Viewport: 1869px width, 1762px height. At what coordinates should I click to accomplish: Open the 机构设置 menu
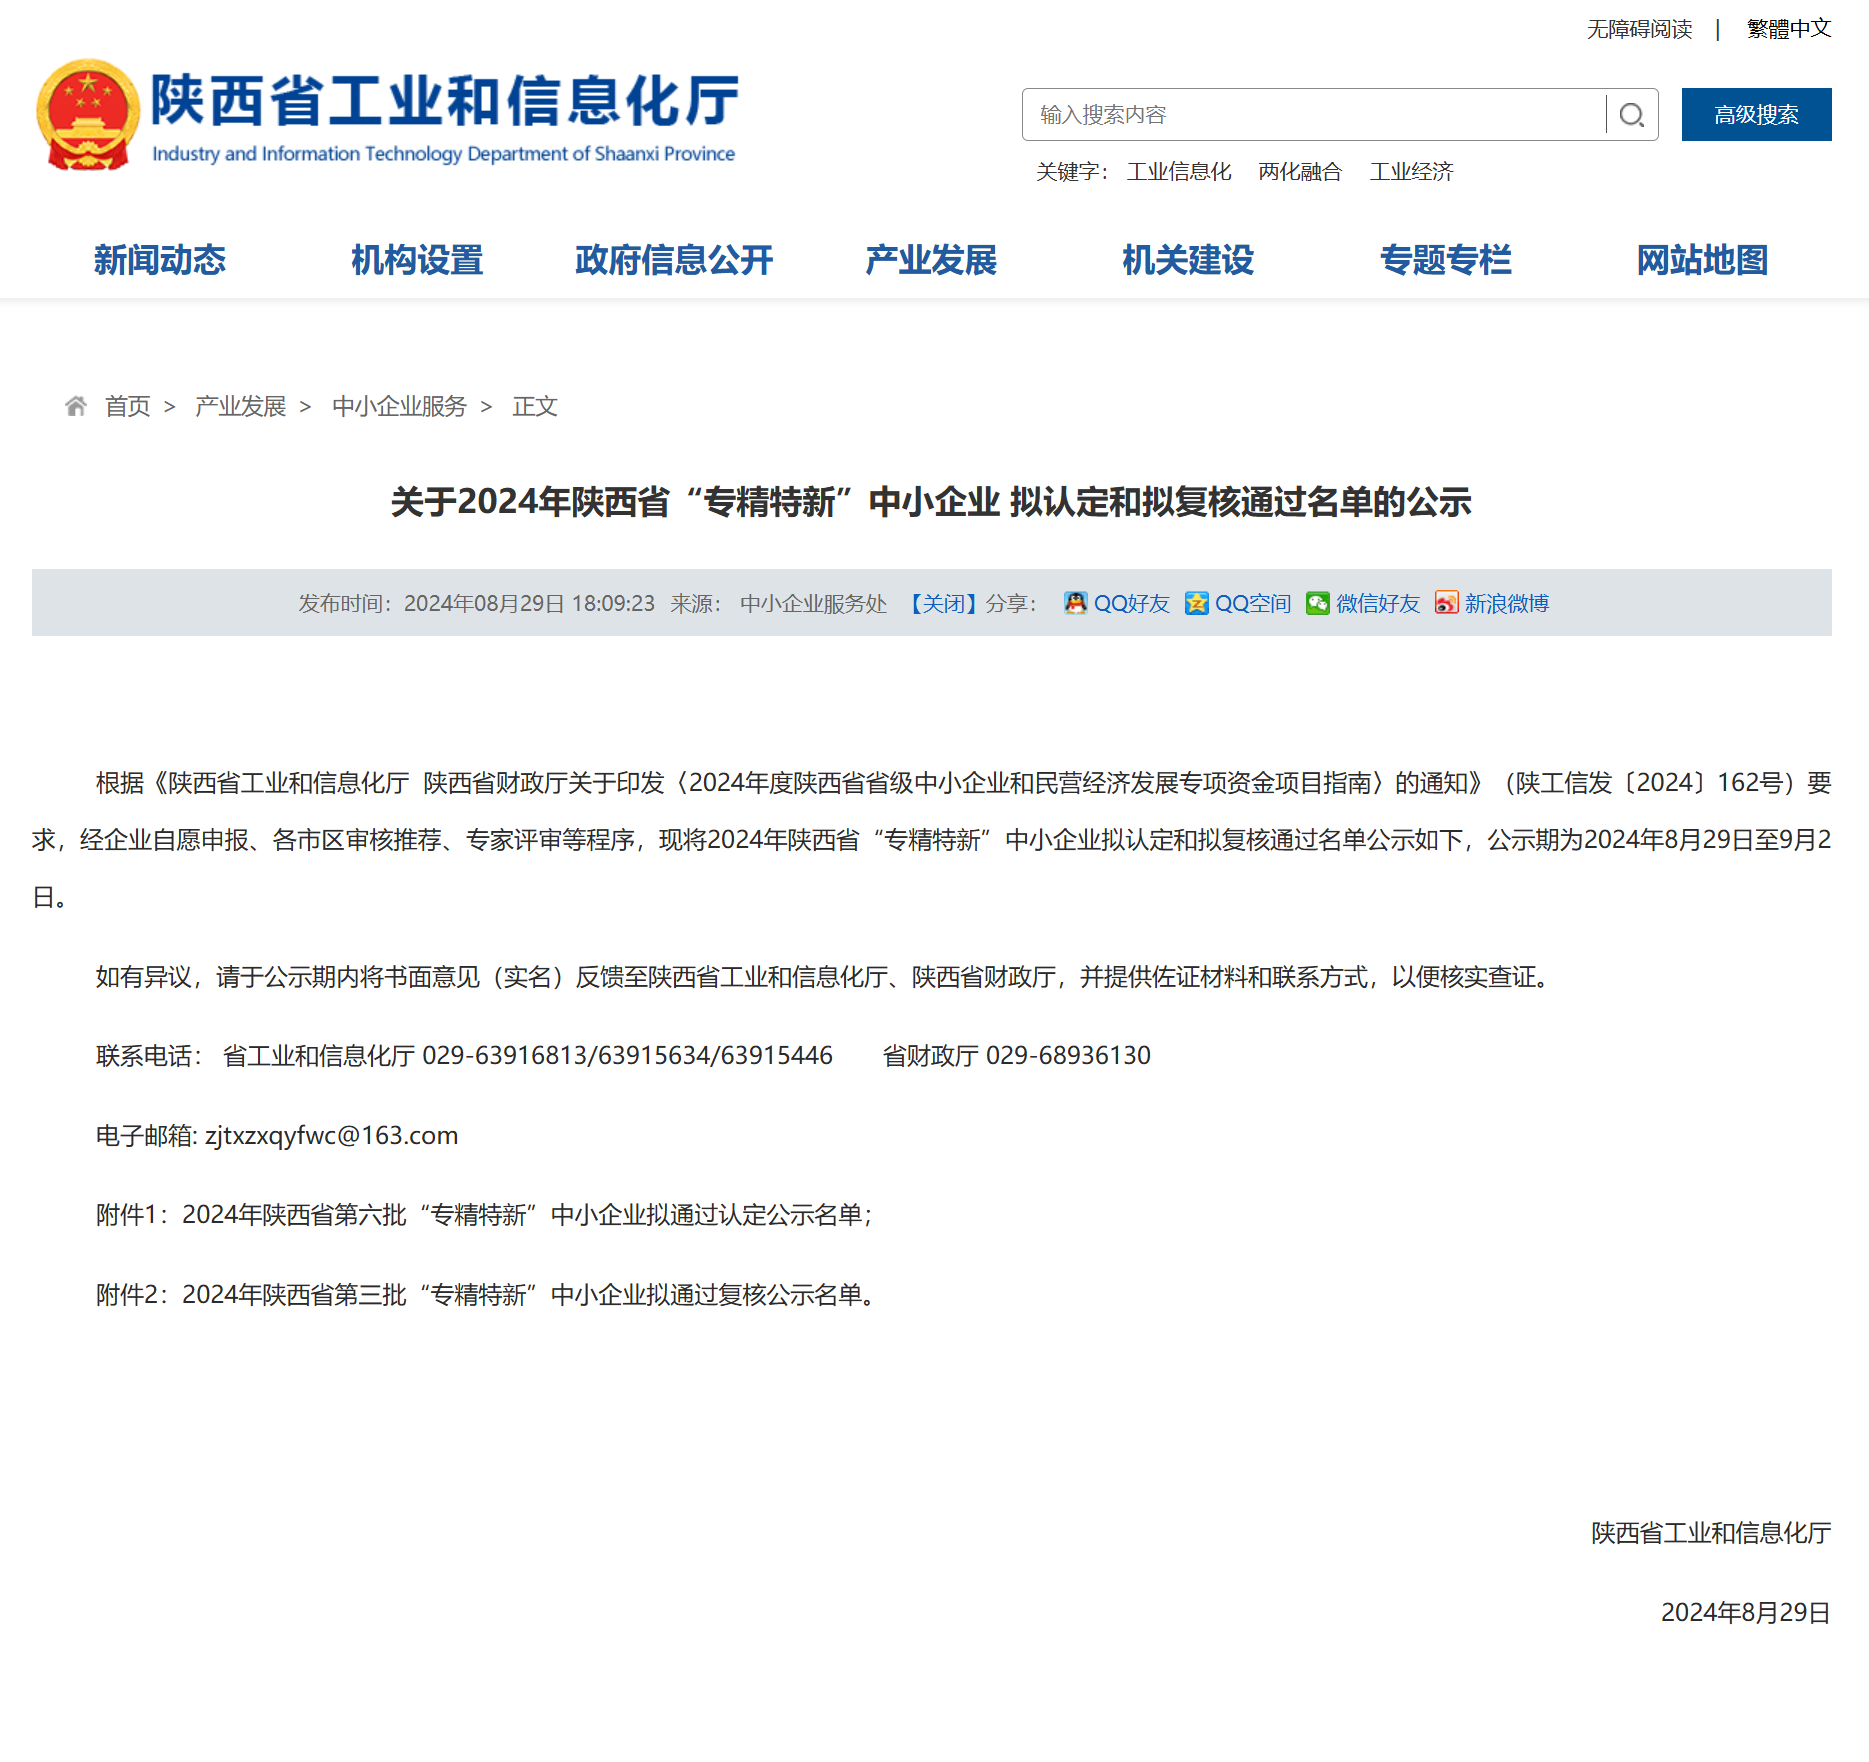pyautogui.click(x=417, y=260)
